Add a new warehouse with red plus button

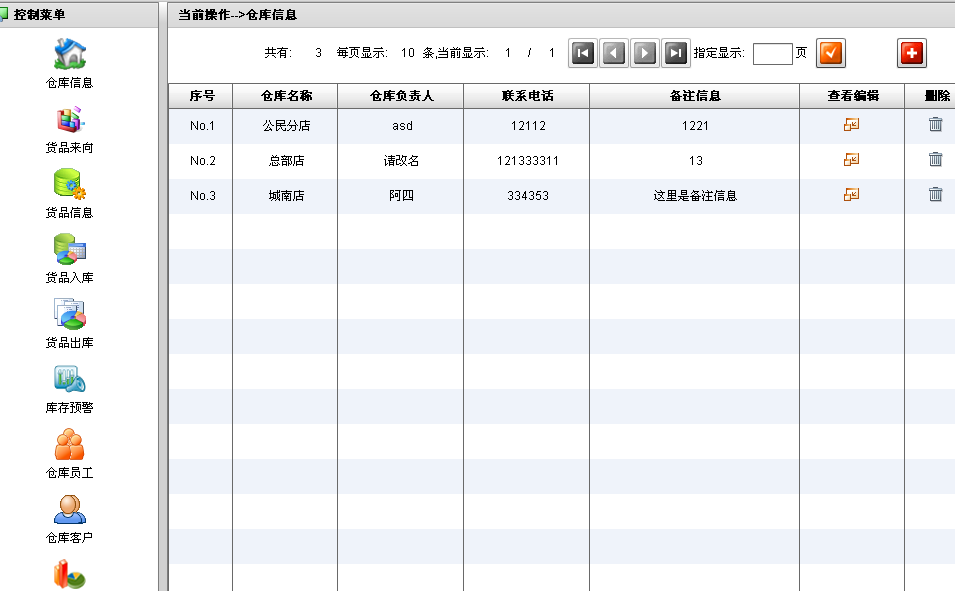[912, 53]
